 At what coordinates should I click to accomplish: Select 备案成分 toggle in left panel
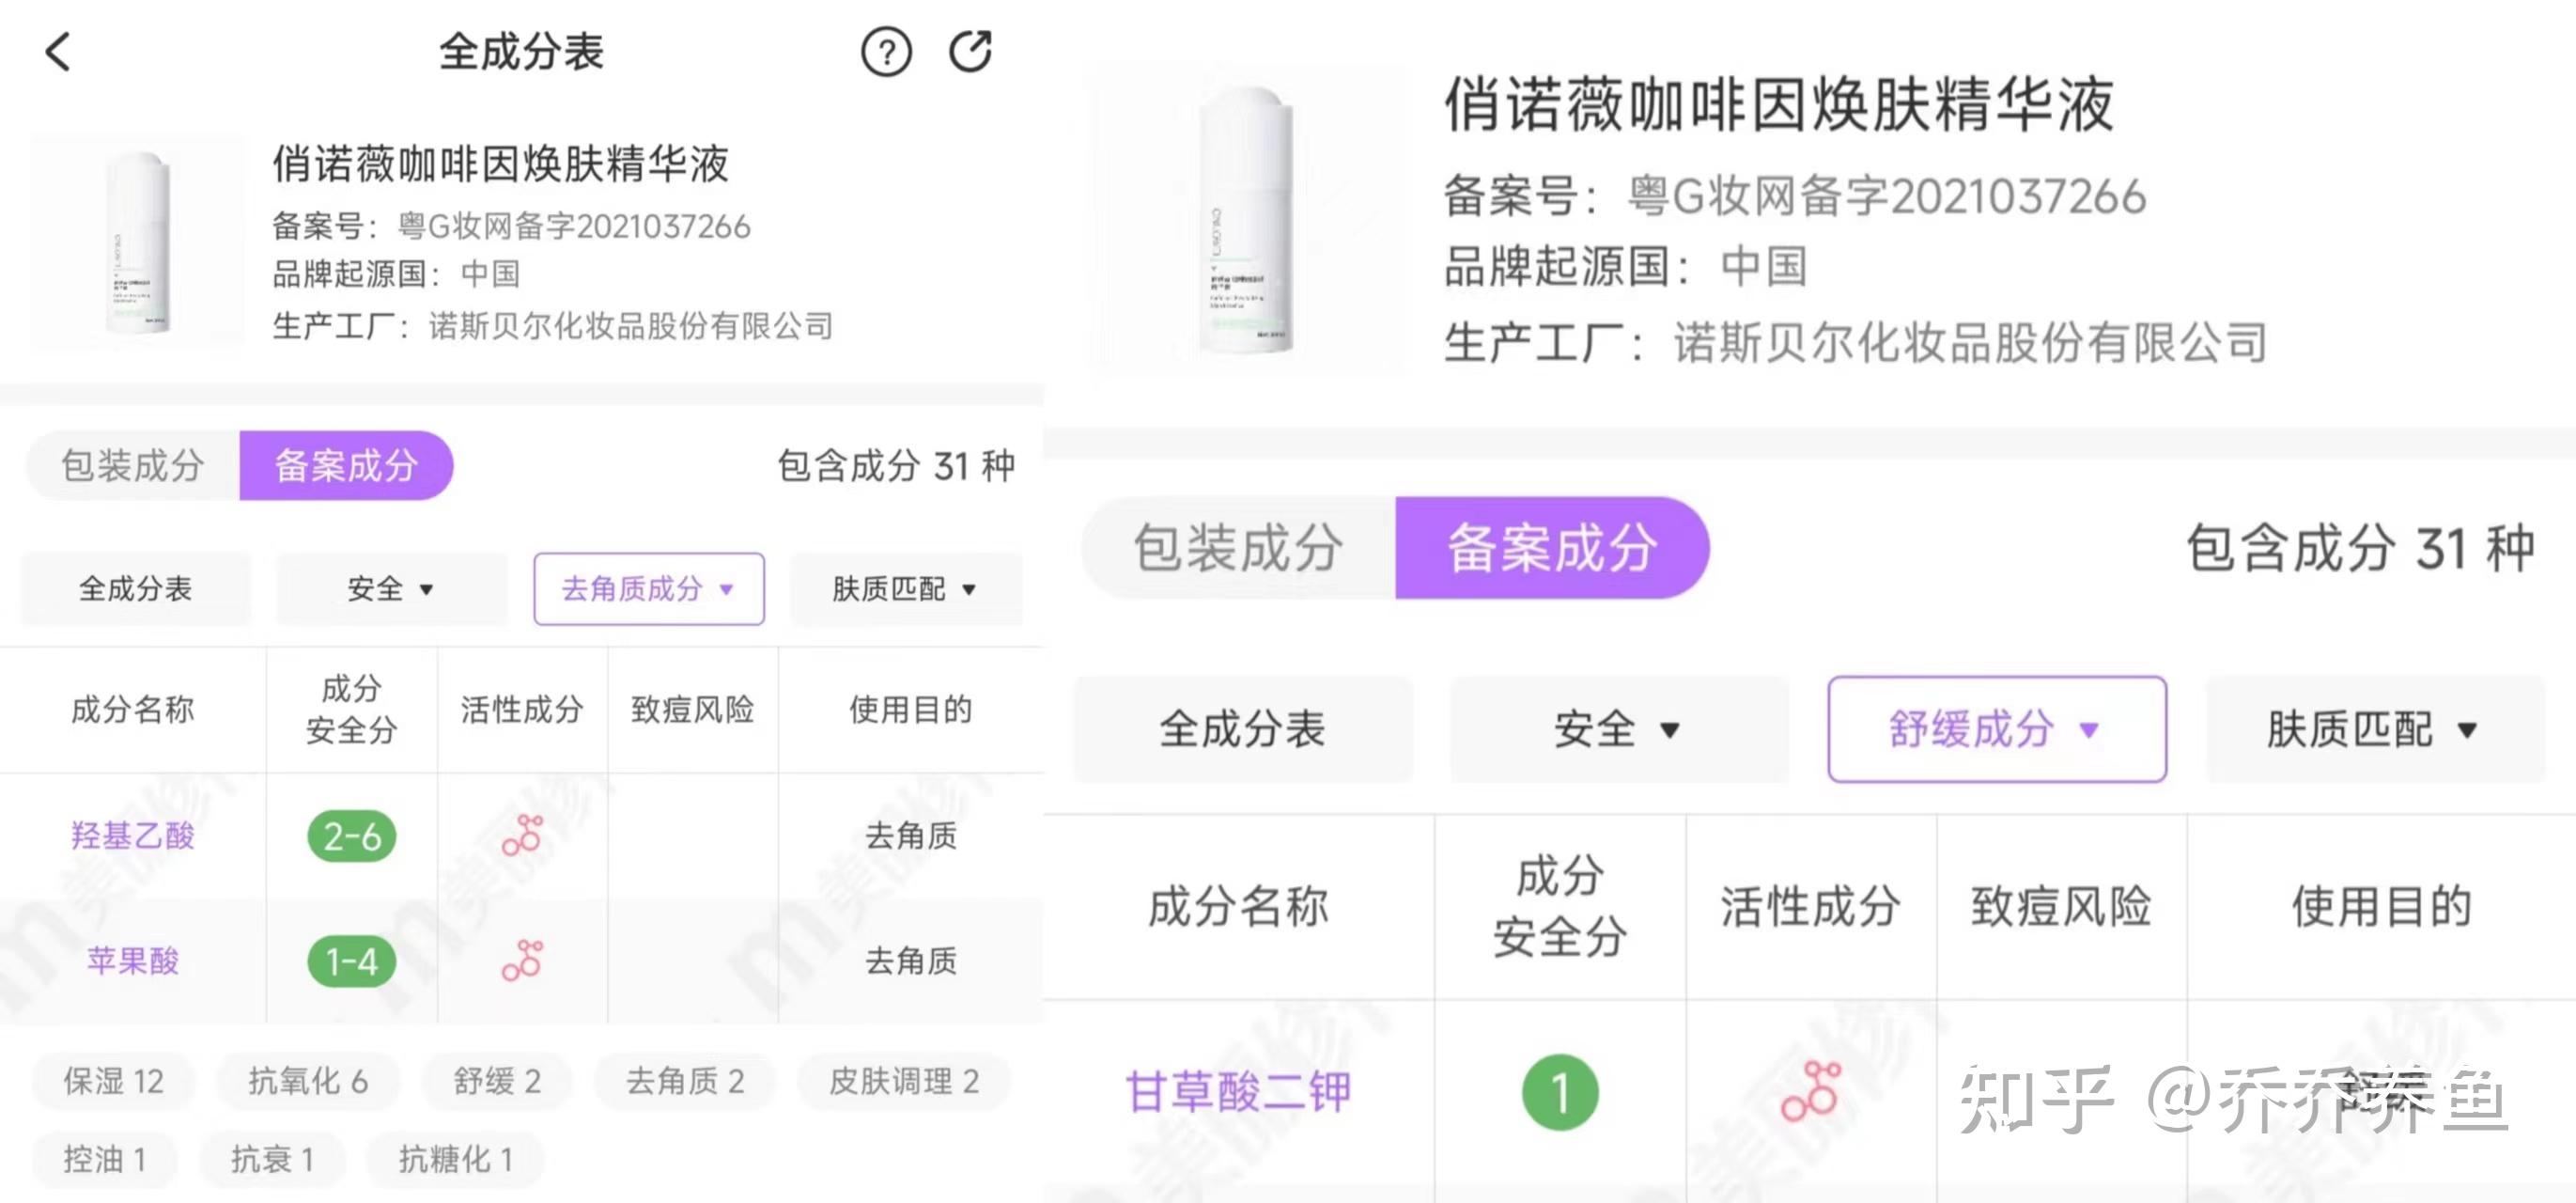346,466
